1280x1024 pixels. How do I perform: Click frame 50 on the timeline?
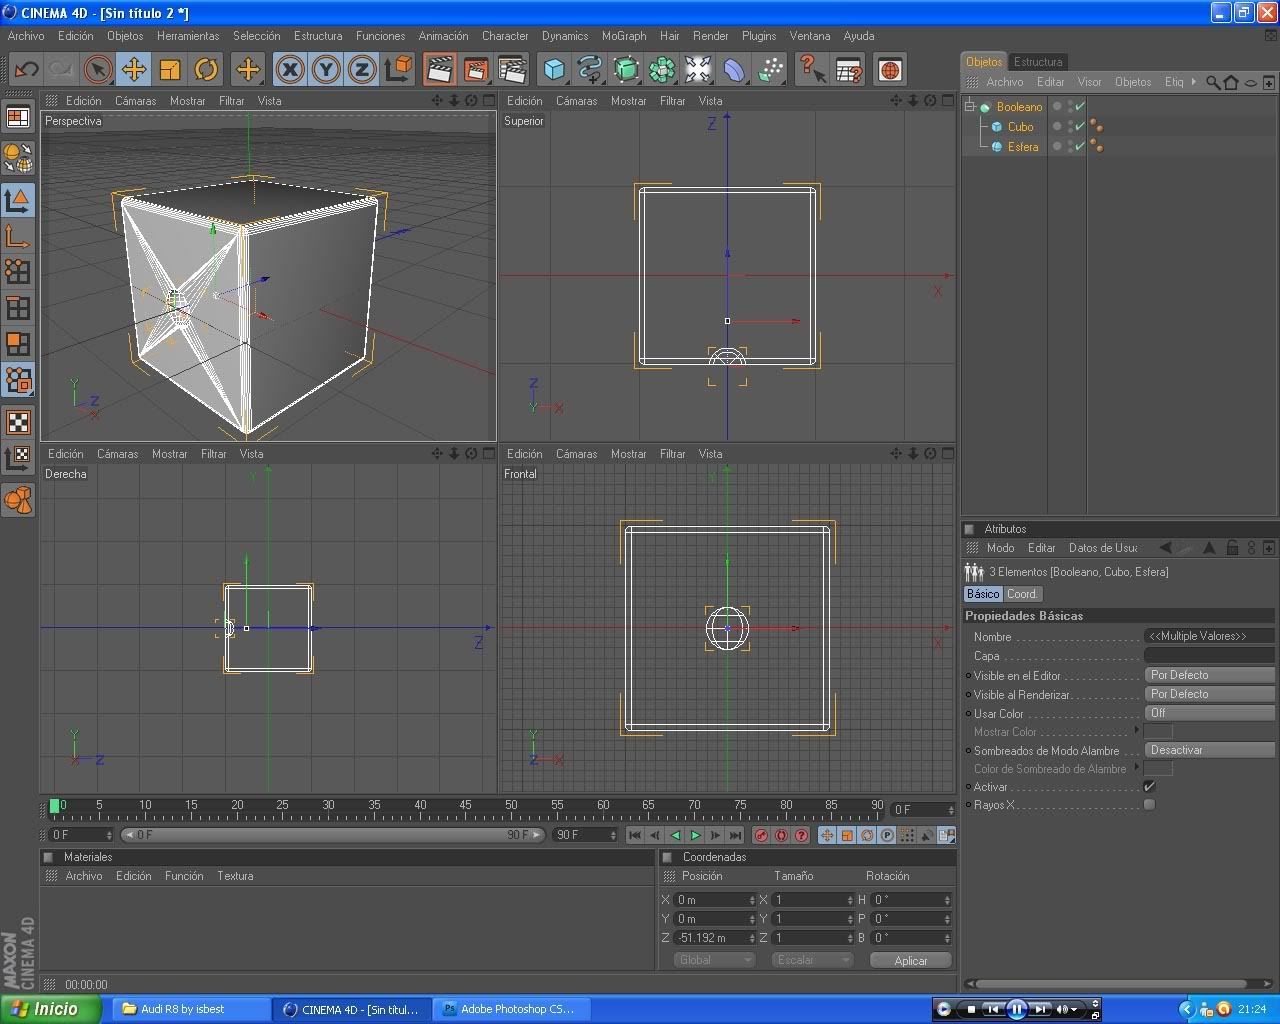tap(511, 806)
